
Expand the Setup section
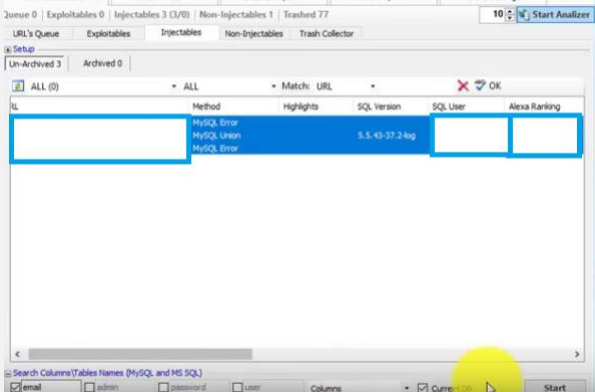pyautogui.click(x=8, y=49)
